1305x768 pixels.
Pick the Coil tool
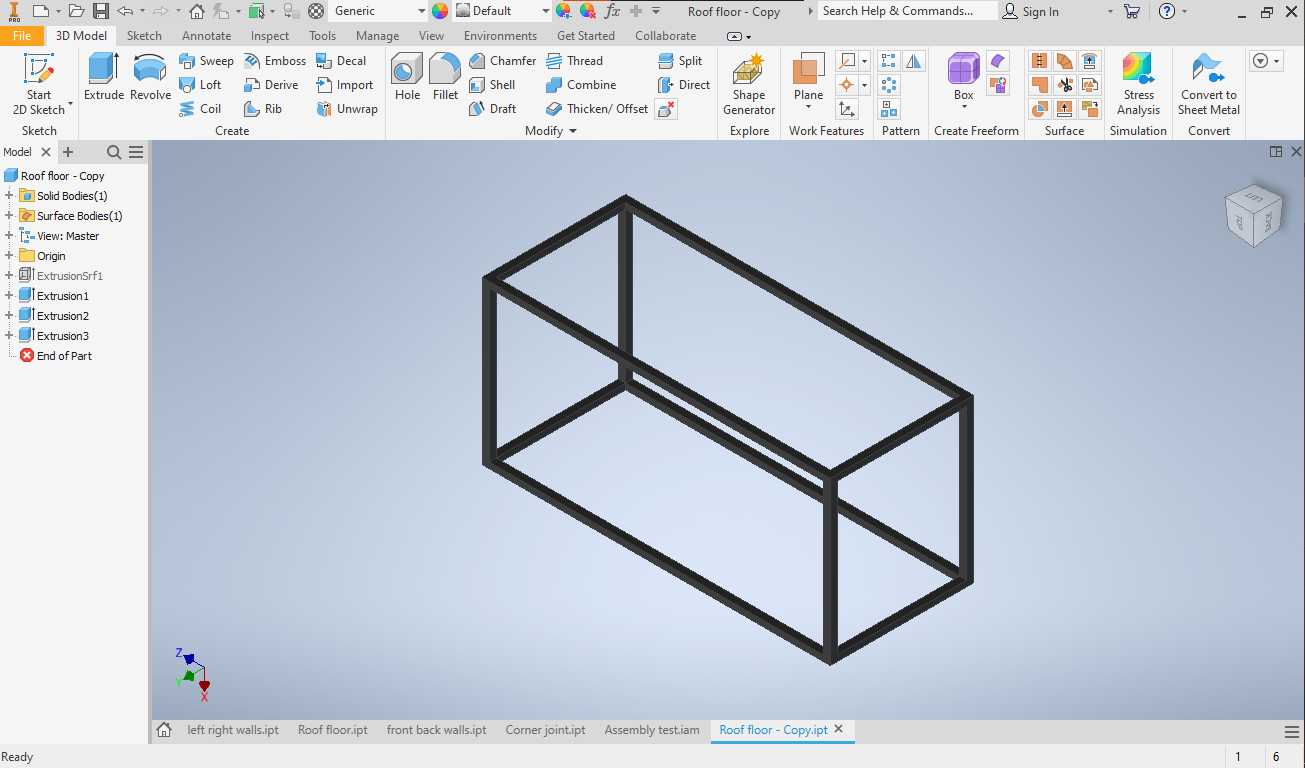[200, 109]
